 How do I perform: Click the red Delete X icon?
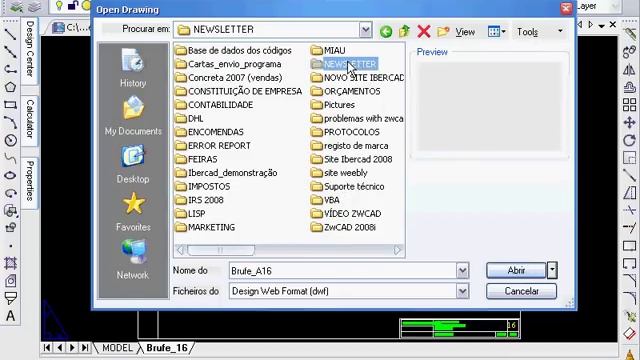click(424, 31)
